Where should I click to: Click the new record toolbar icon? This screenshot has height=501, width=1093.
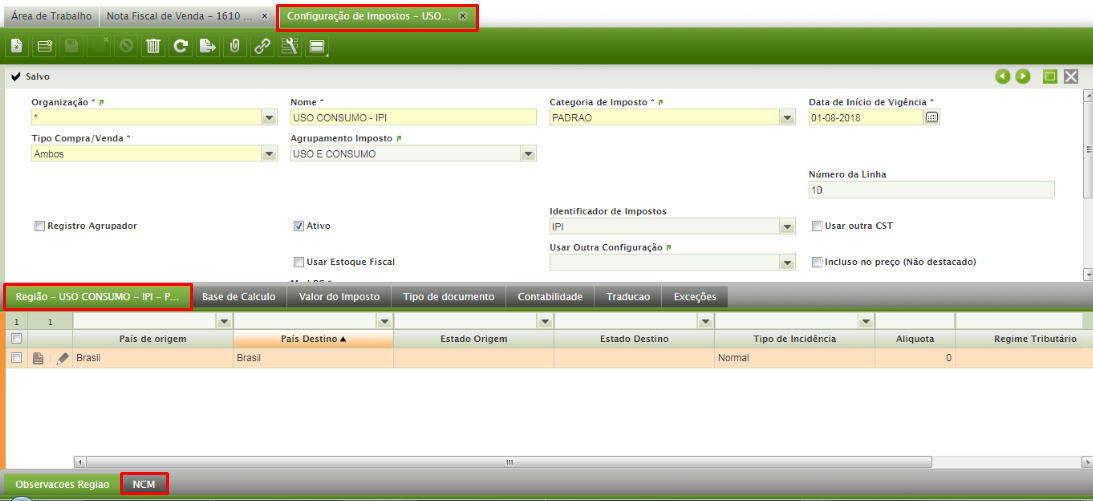click(x=18, y=46)
